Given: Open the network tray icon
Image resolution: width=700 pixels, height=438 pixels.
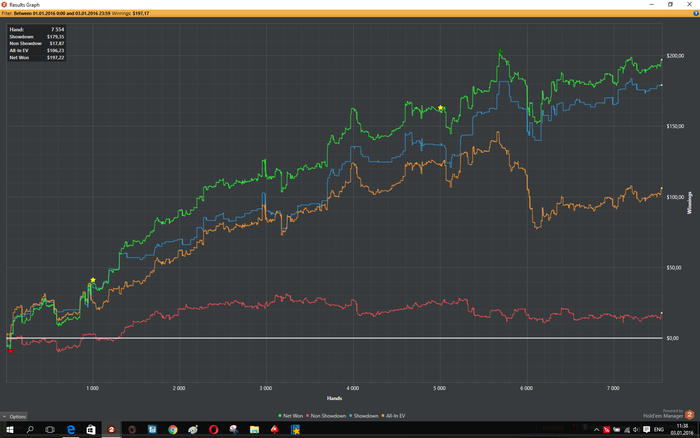Looking at the screenshot, I should pos(627,430).
